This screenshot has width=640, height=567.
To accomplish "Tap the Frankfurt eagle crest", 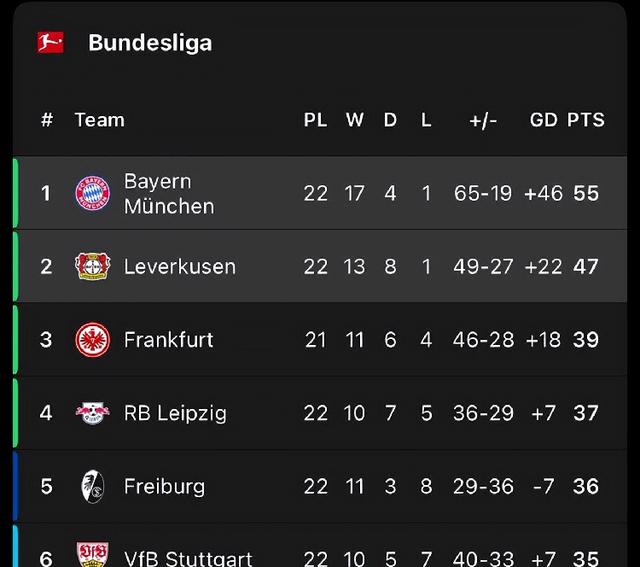I will pyautogui.click(x=93, y=340).
